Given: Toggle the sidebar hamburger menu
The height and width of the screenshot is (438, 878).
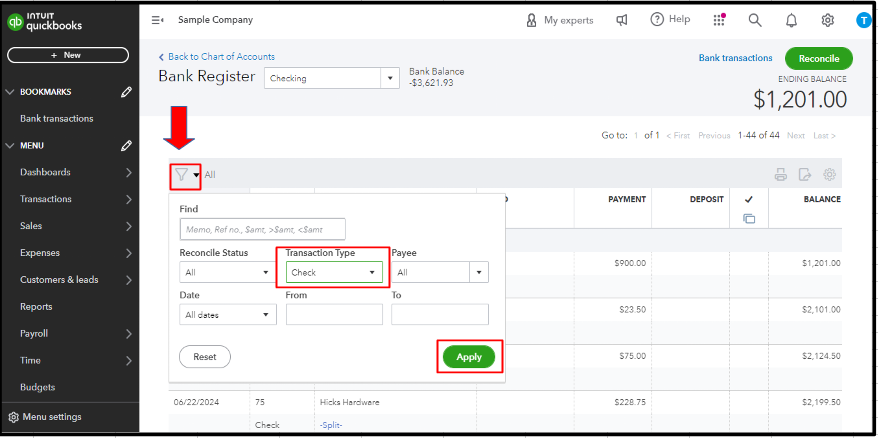Looking at the screenshot, I should (x=158, y=20).
